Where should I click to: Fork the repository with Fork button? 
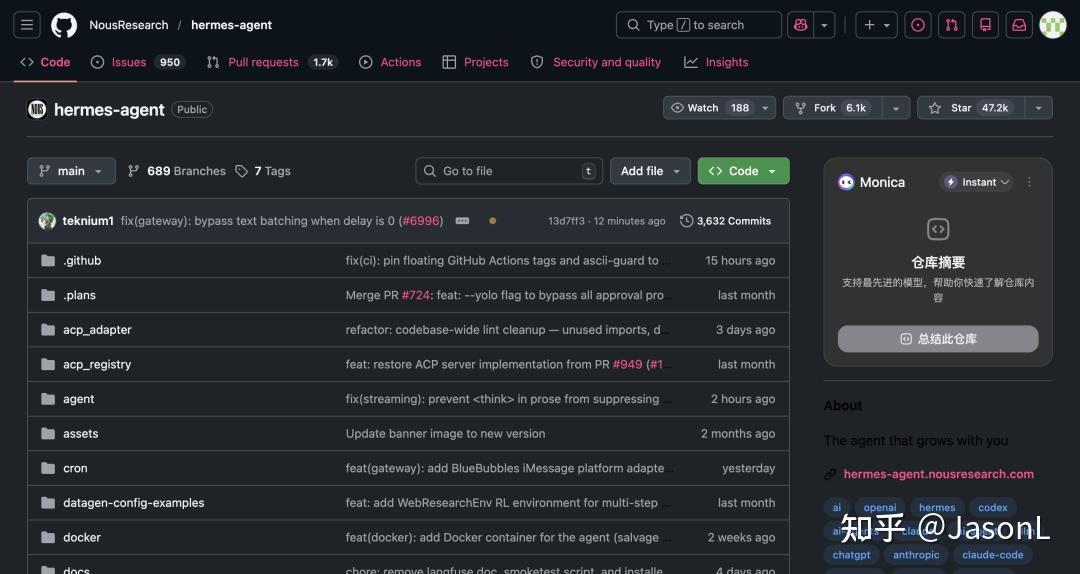point(833,108)
